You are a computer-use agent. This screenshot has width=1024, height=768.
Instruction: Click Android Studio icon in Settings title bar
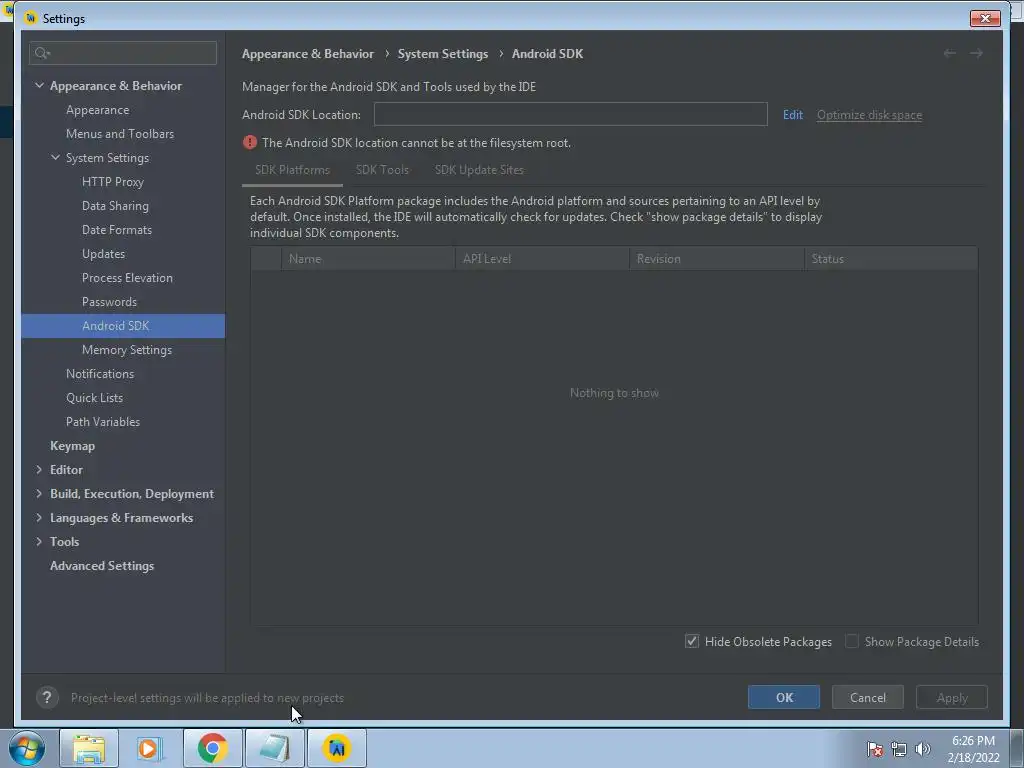31,18
